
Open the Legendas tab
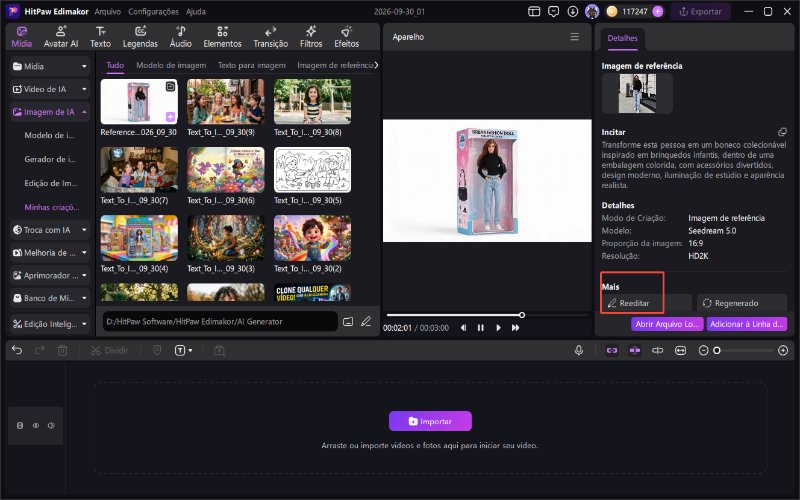(140, 37)
